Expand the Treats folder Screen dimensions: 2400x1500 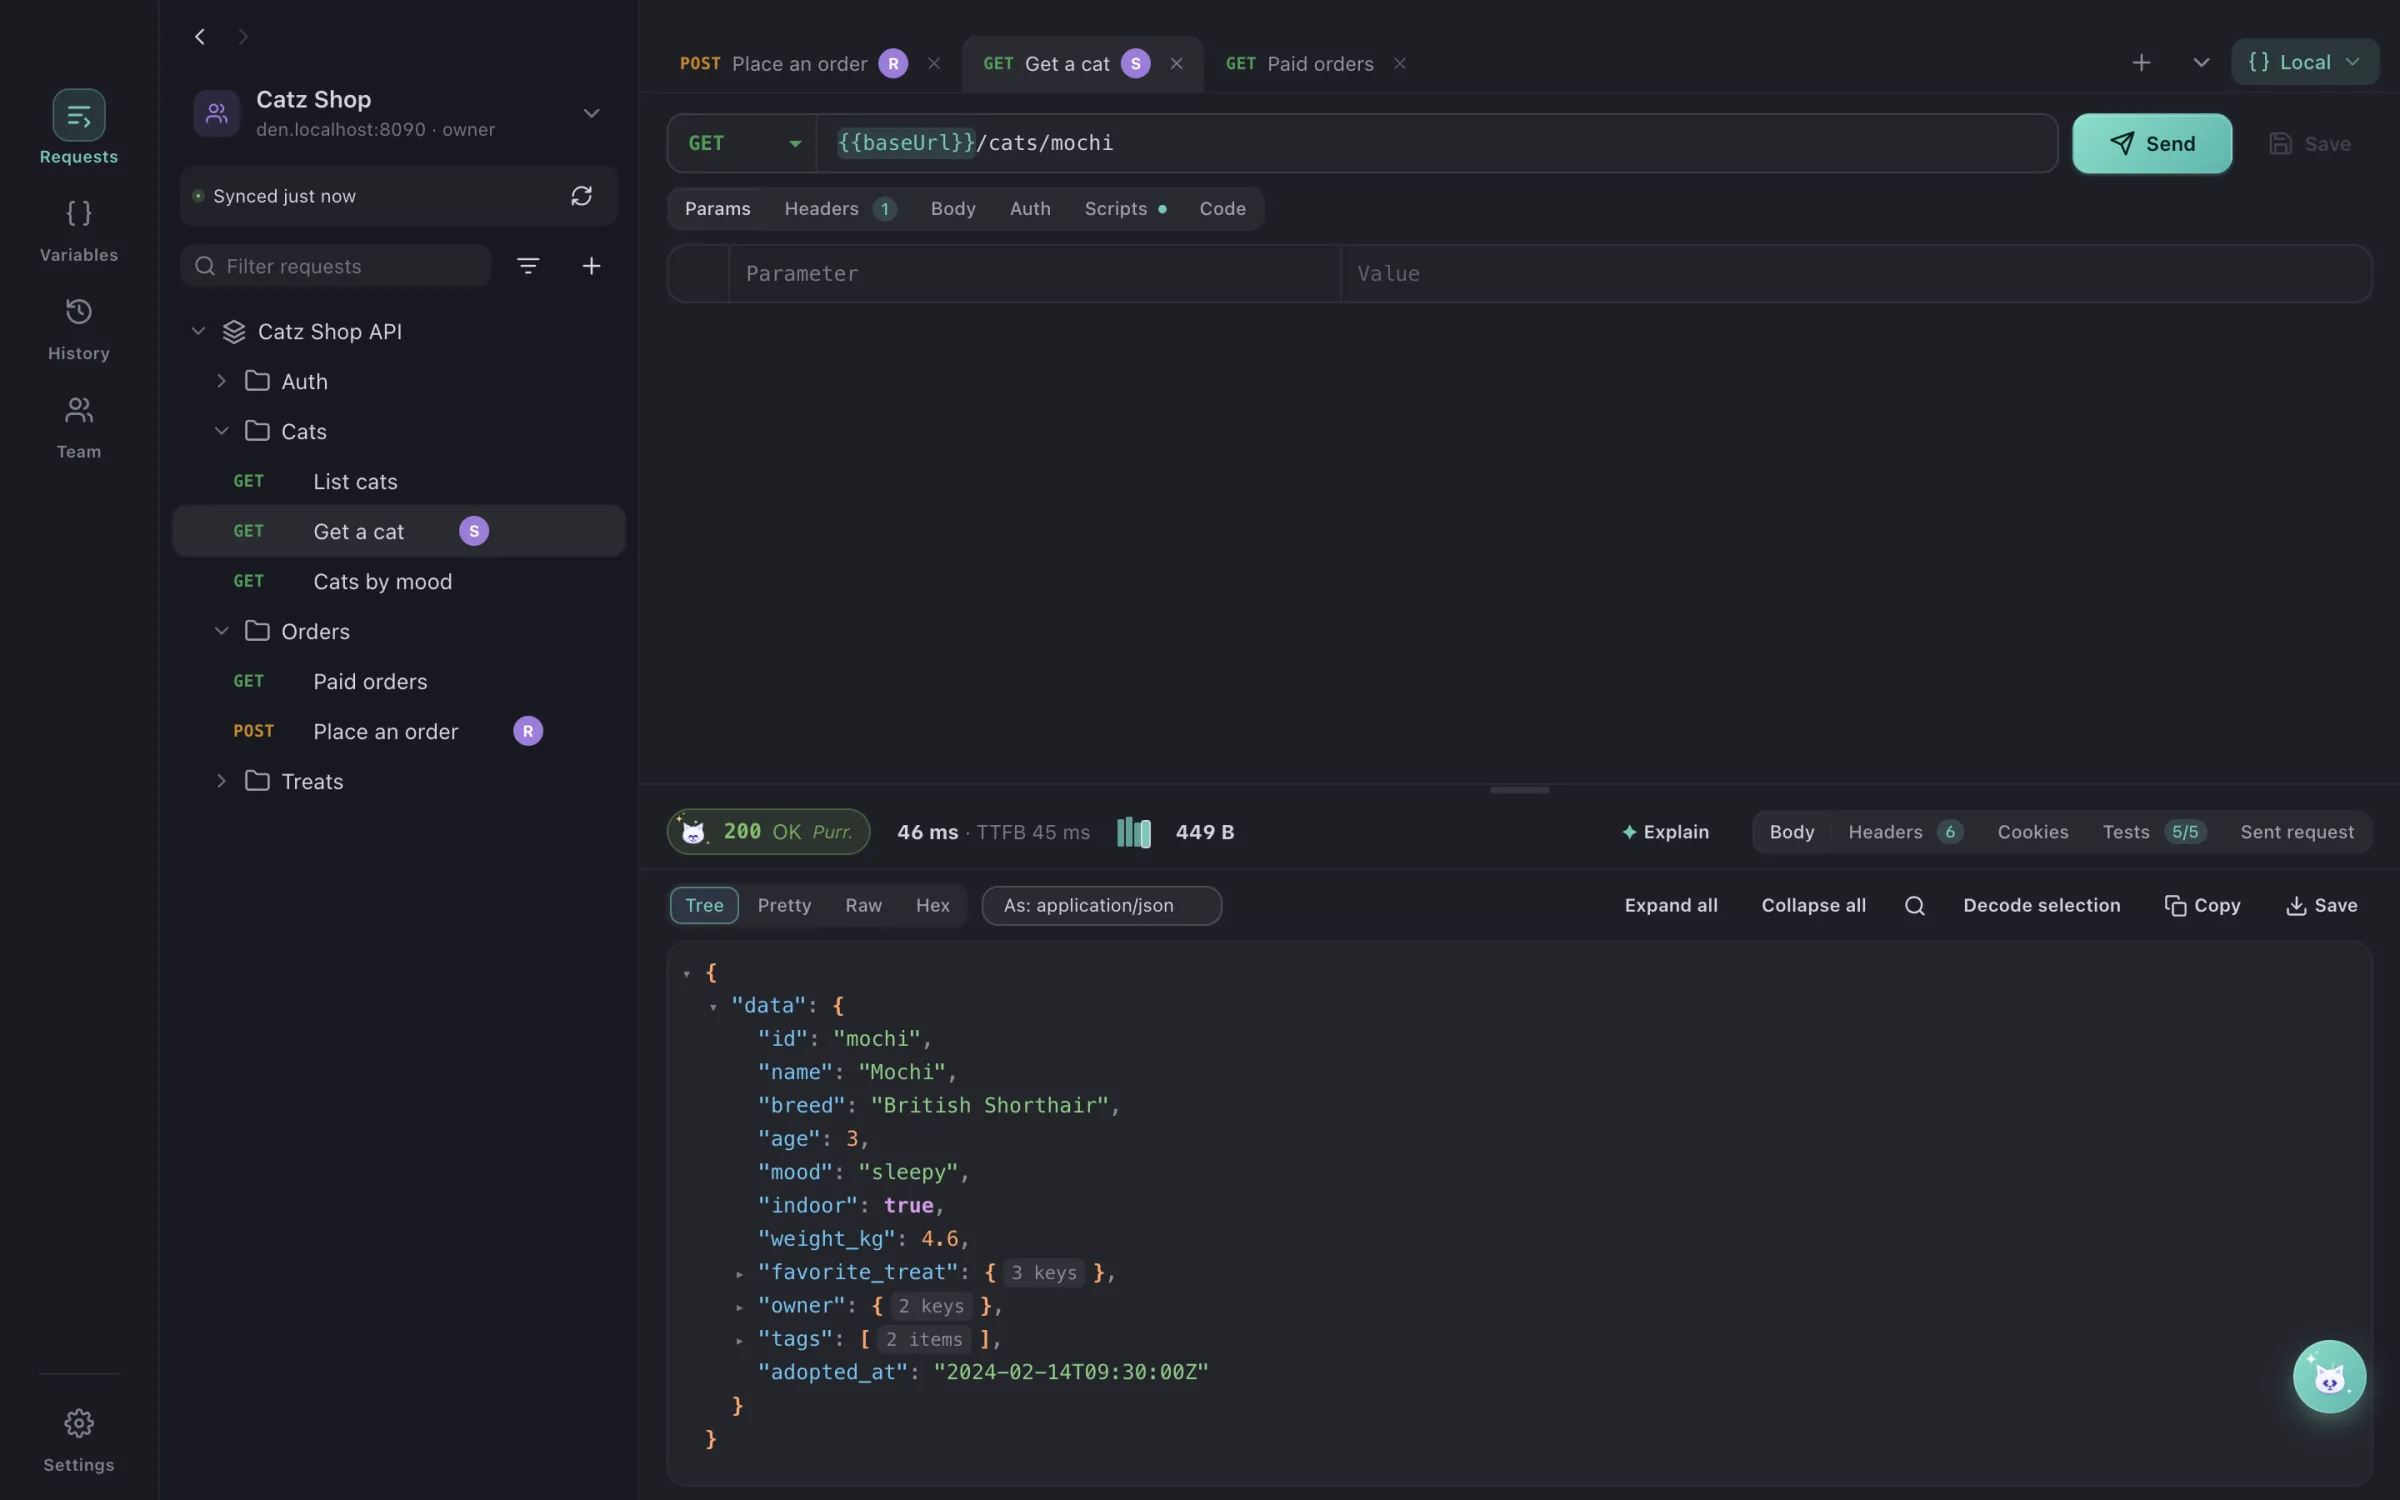pos(222,781)
